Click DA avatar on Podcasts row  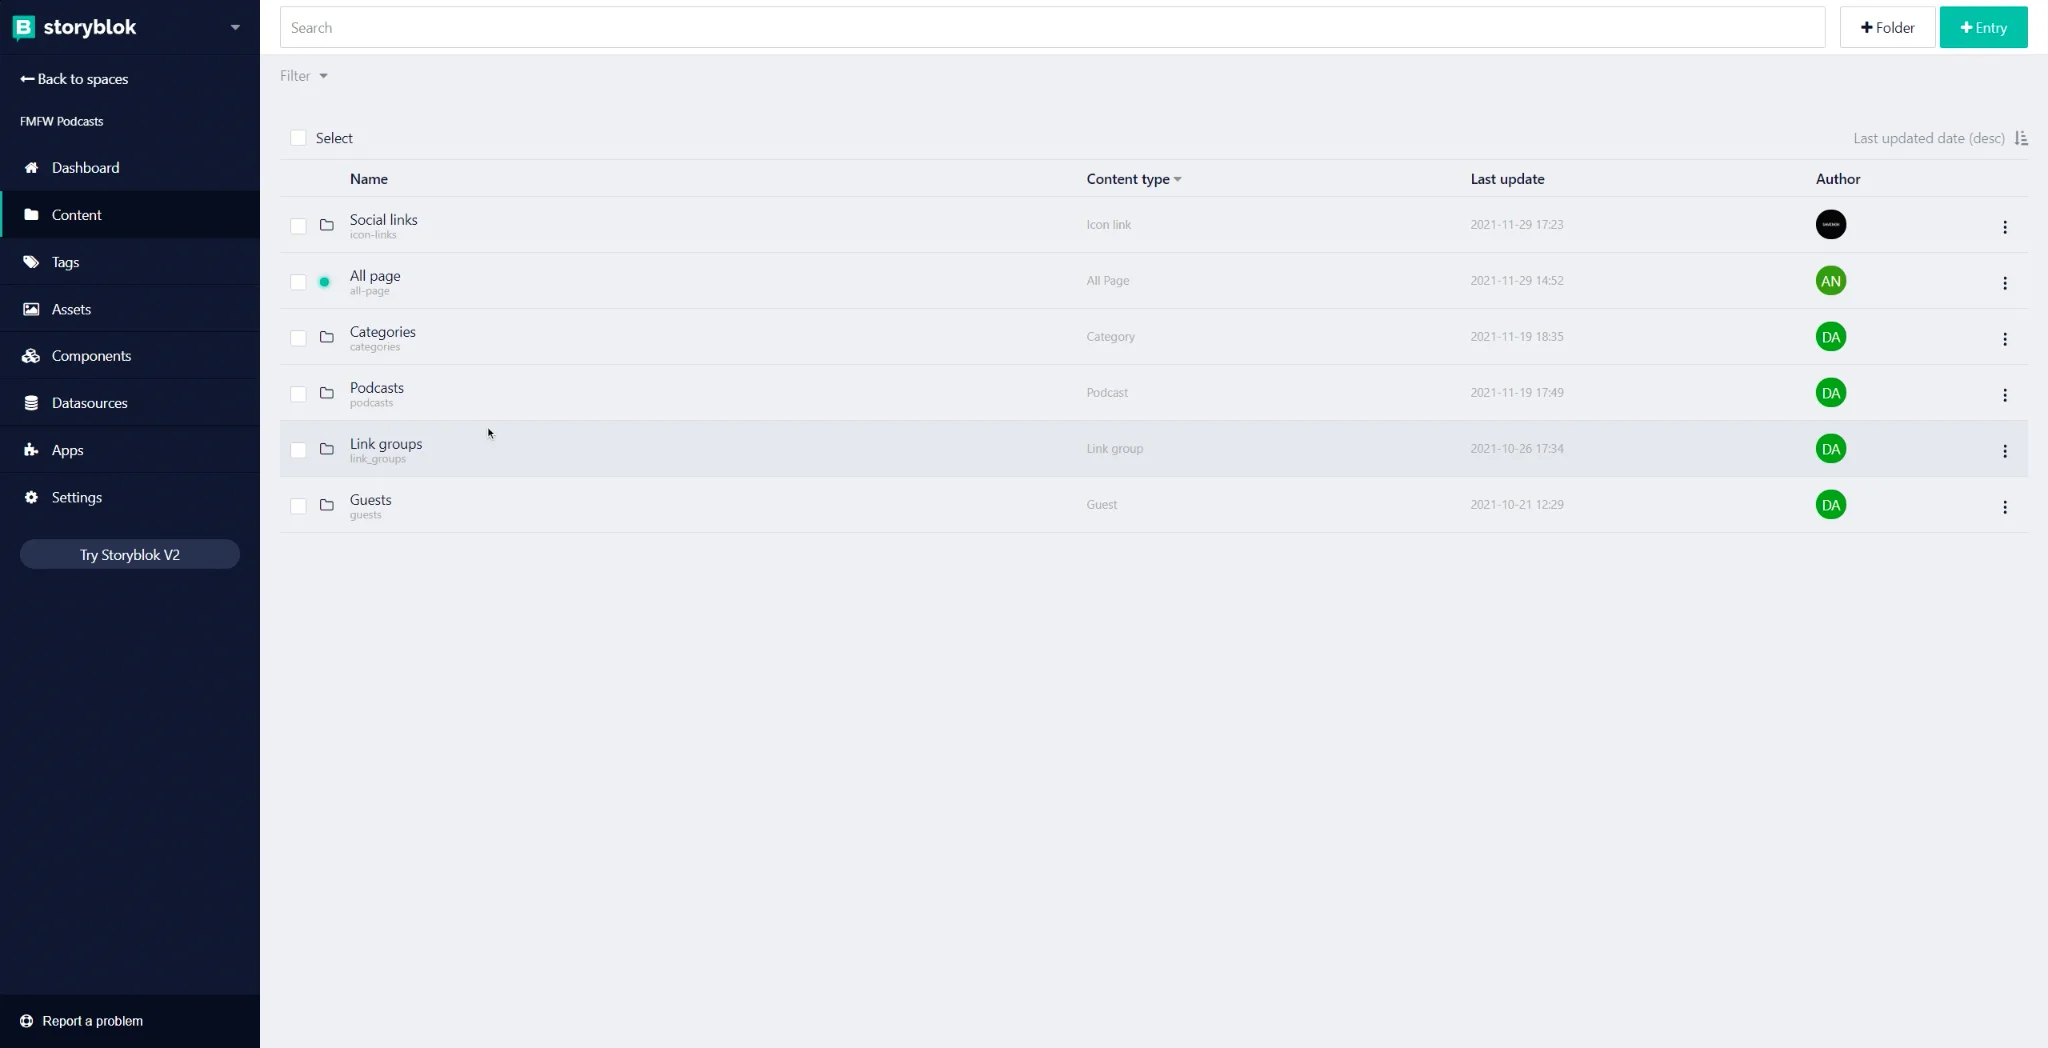click(x=1830, y=392)
